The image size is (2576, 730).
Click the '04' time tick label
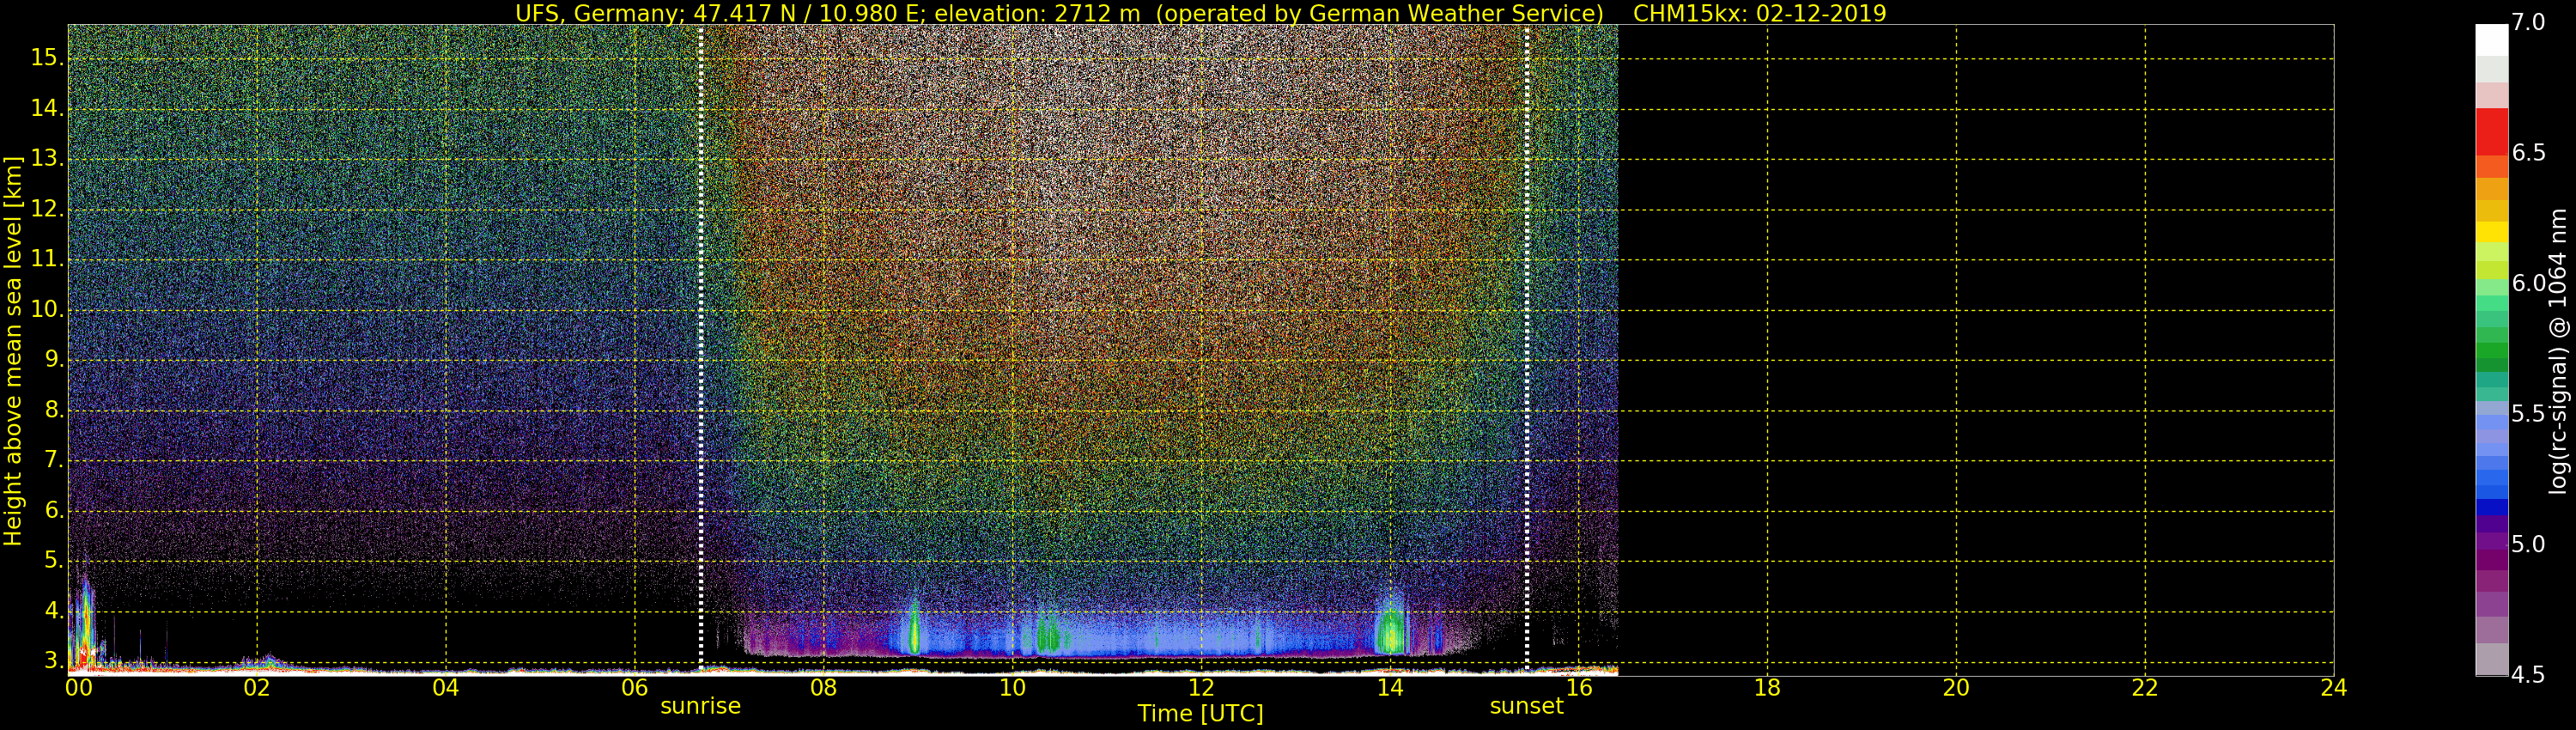coord(446,687)
